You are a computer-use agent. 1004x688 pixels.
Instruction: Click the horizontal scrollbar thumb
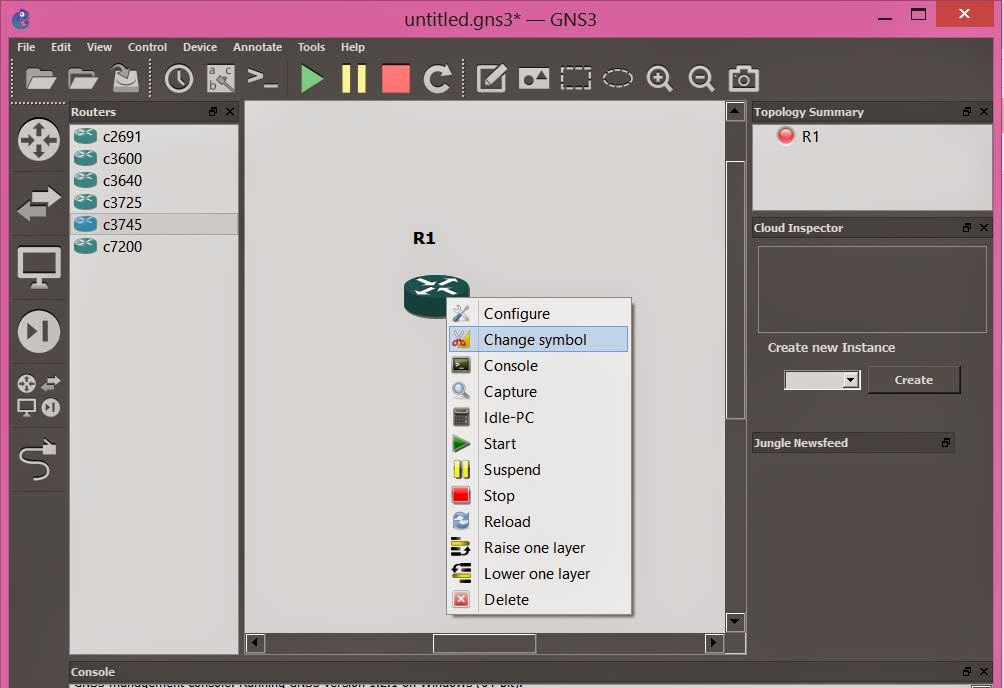click(x=484, y=643)
